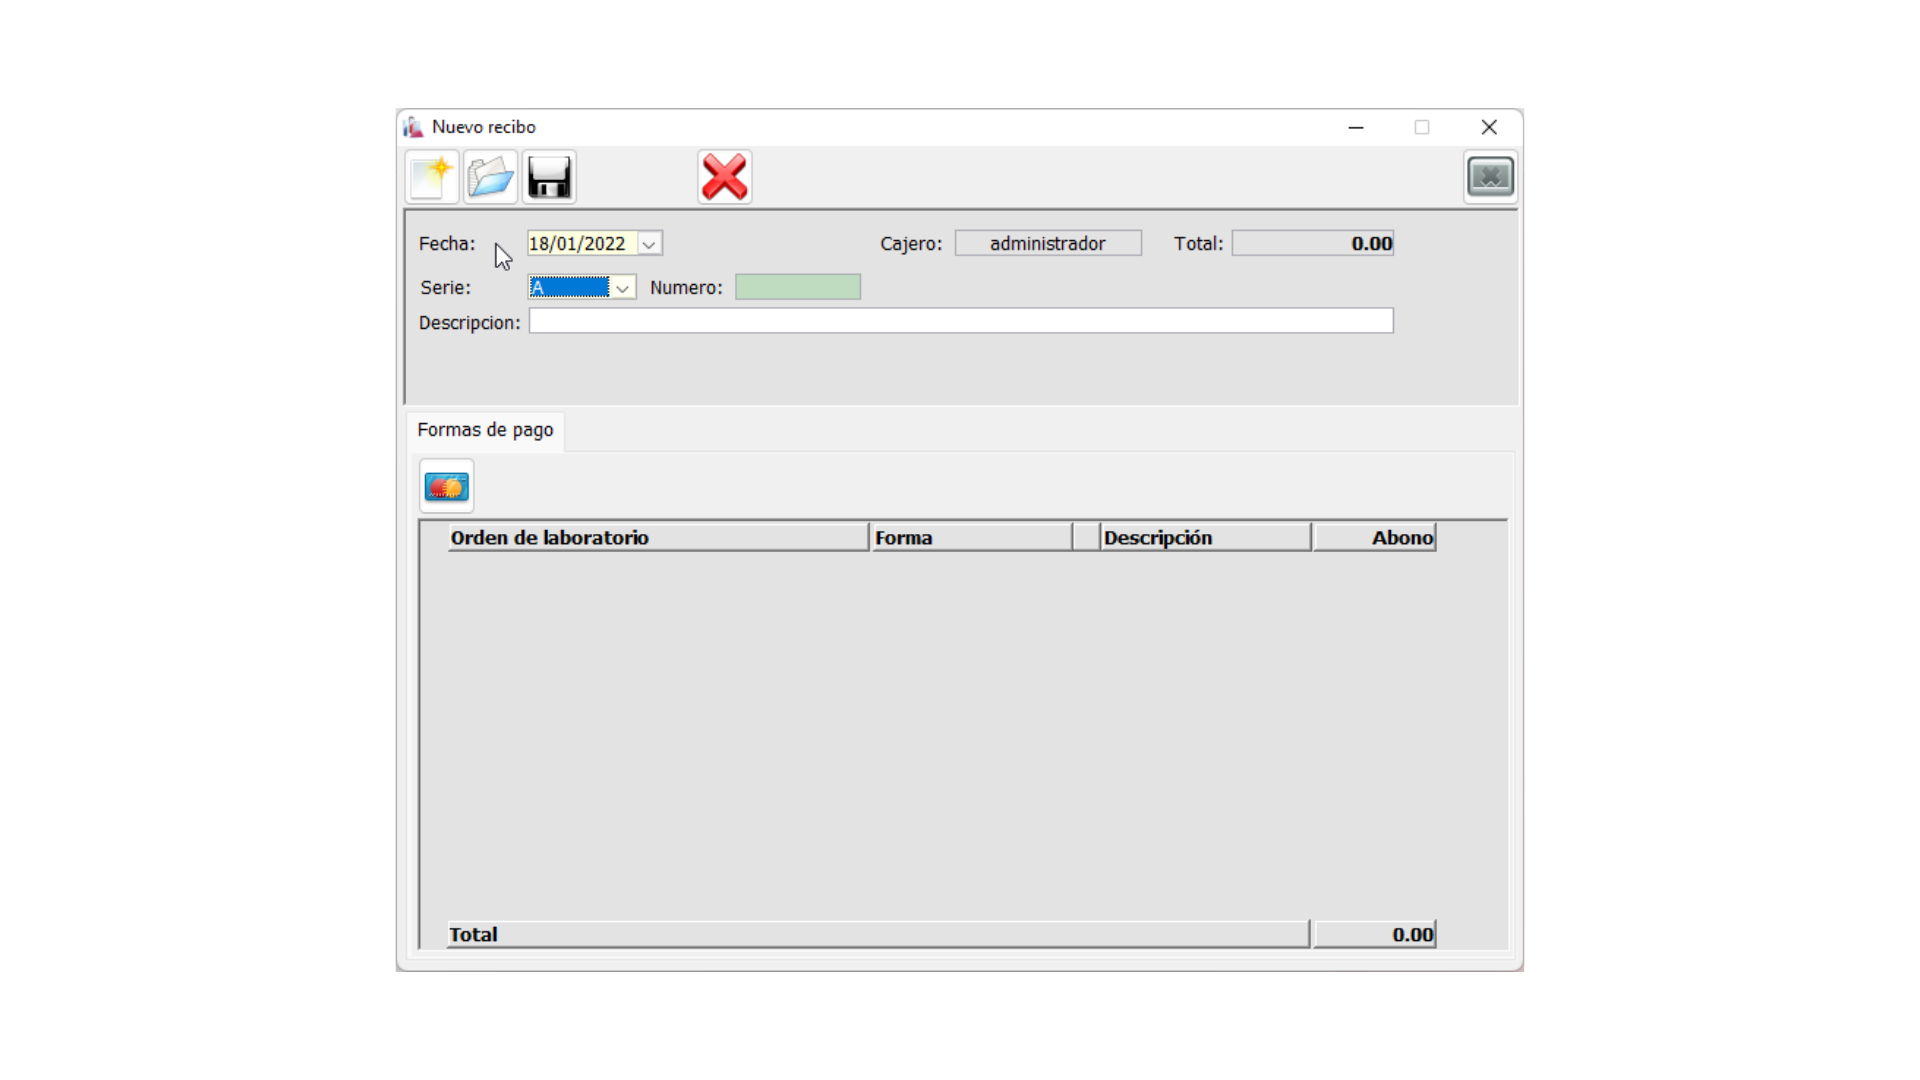
Task: Click the gray exit button in the top-right toolbar
Action: [1490, 177]
